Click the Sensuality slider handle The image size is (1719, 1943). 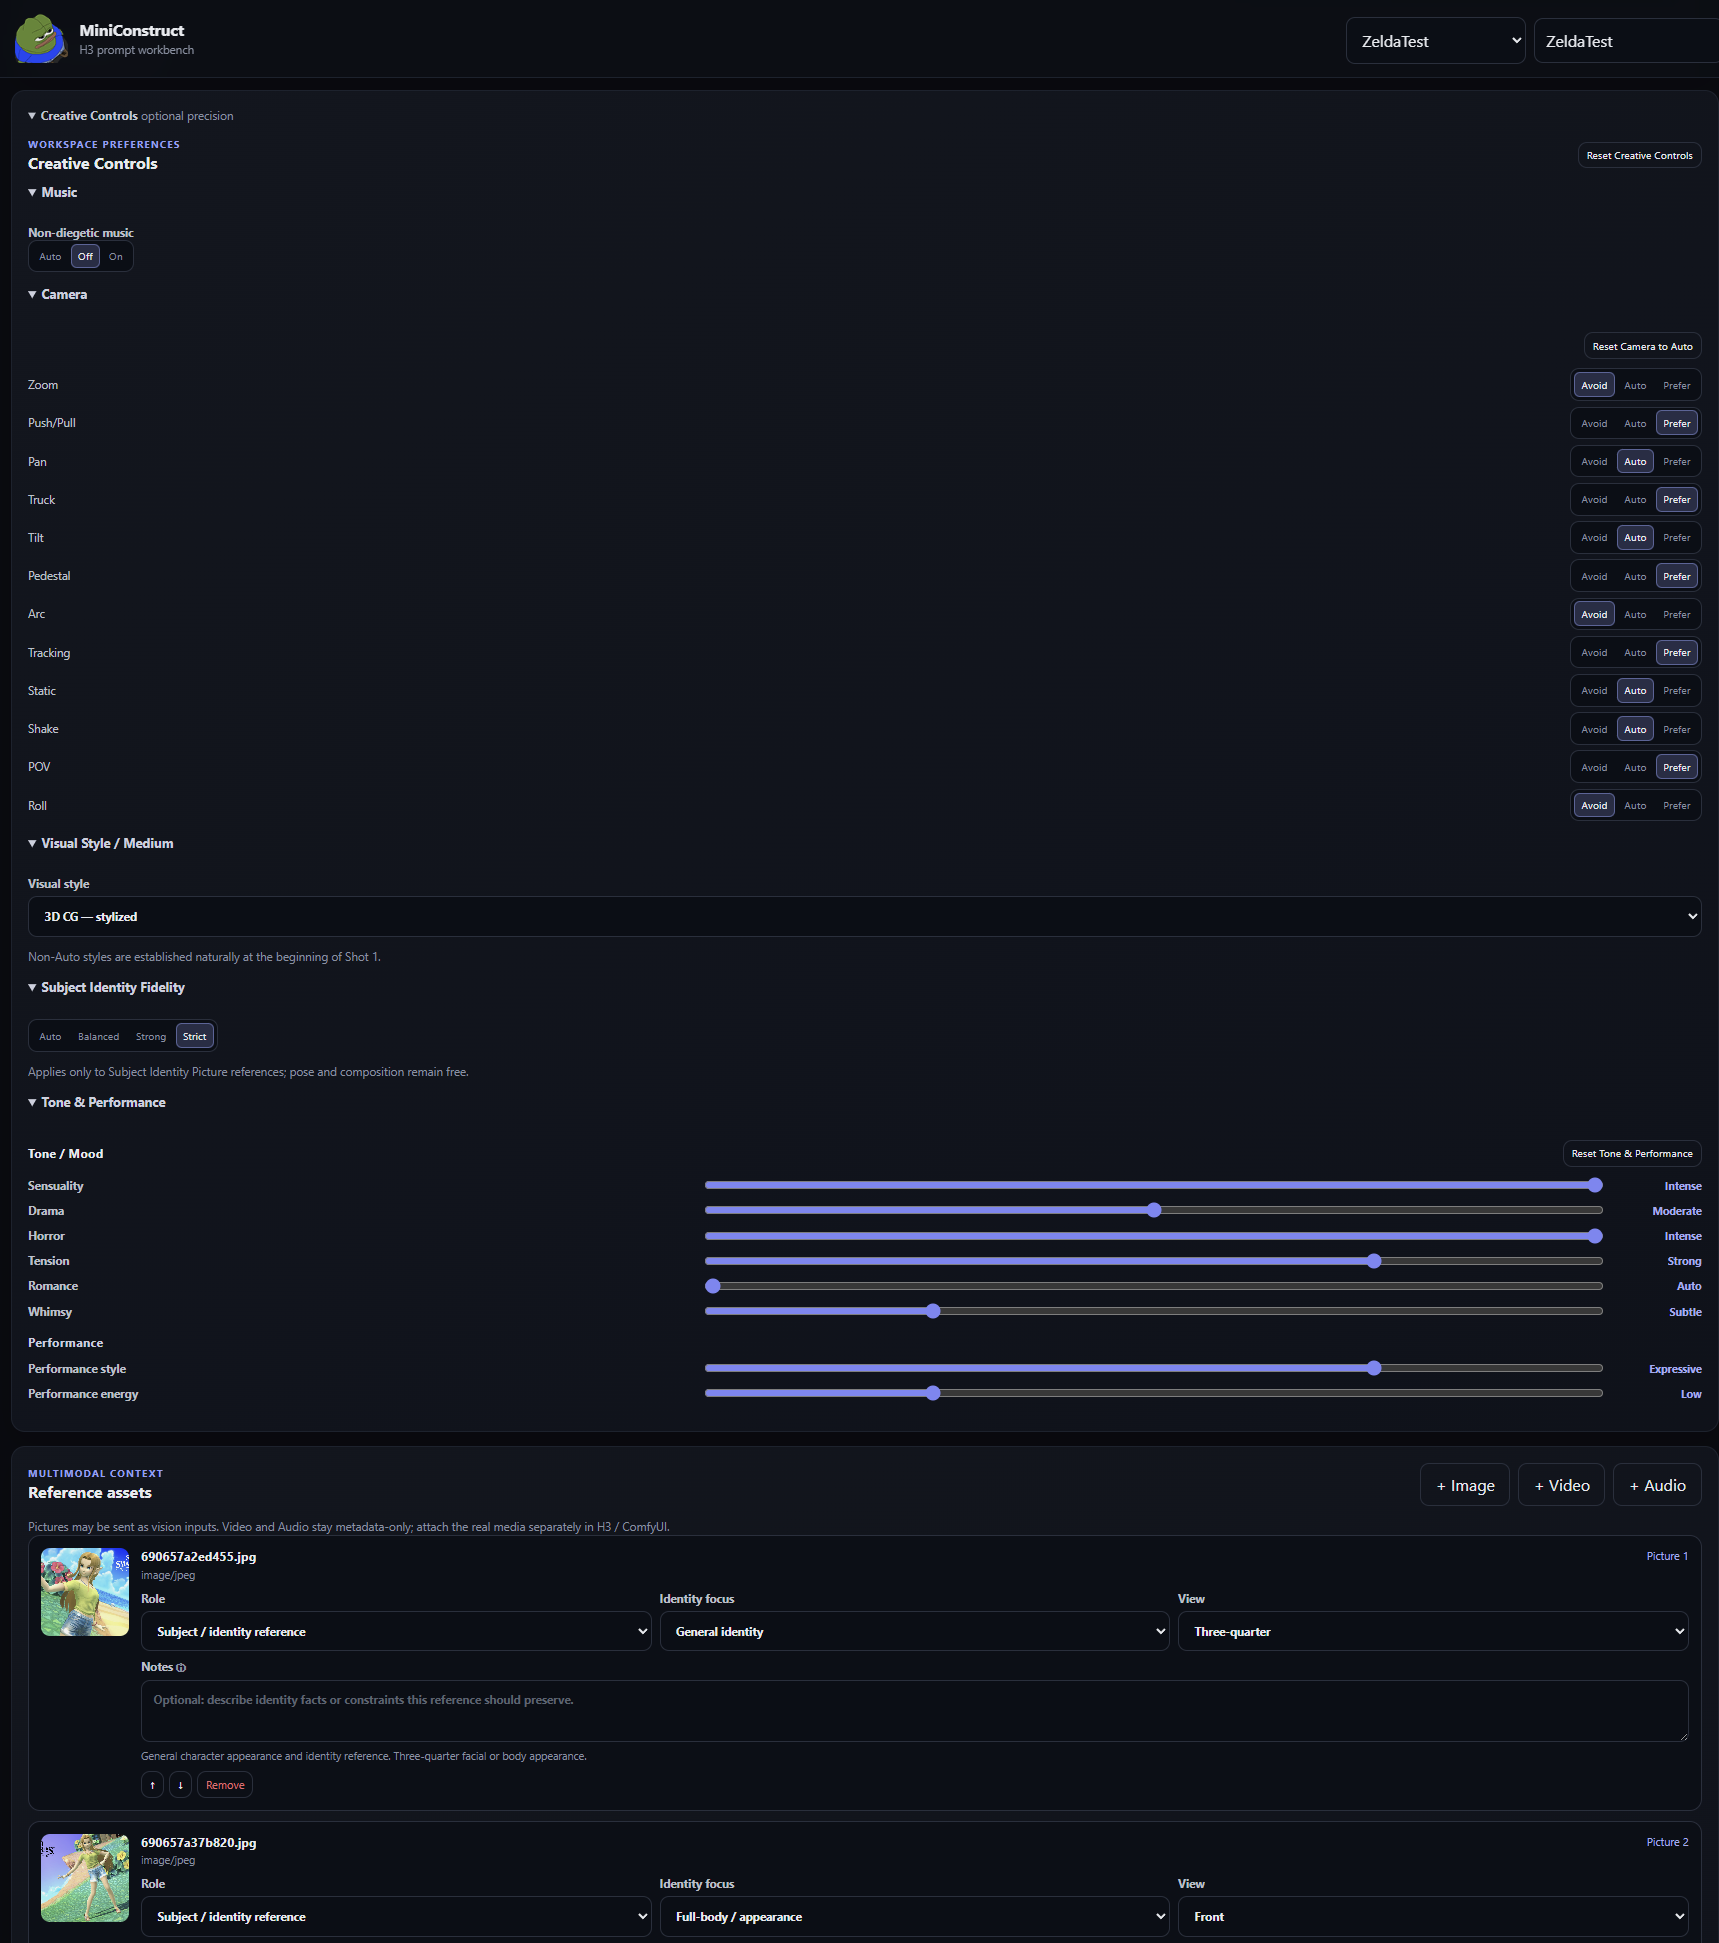pyautogui.click(x=1595, y=1186)
